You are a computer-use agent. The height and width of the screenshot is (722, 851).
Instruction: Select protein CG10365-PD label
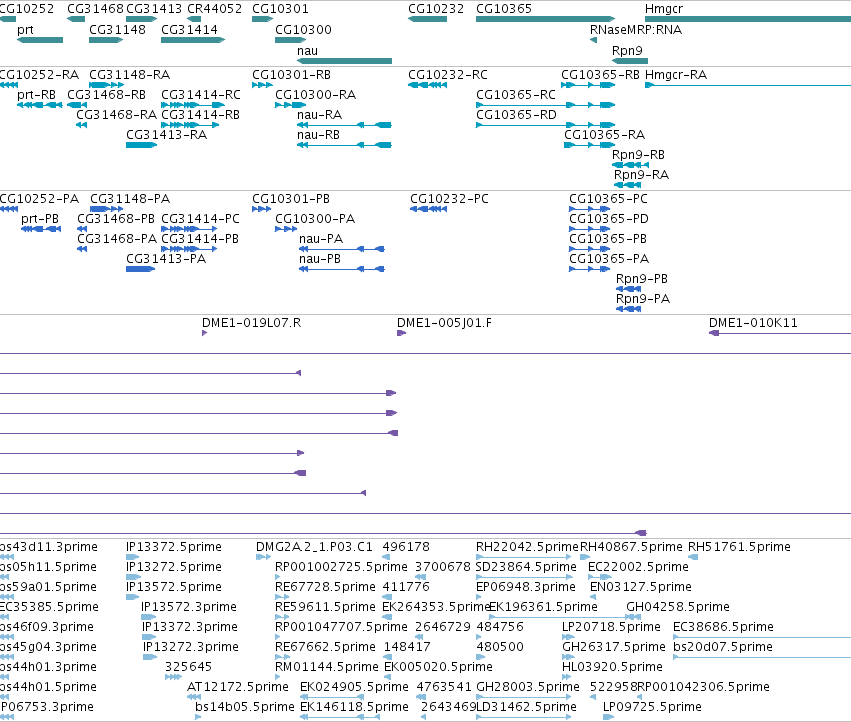pos(608,219)
